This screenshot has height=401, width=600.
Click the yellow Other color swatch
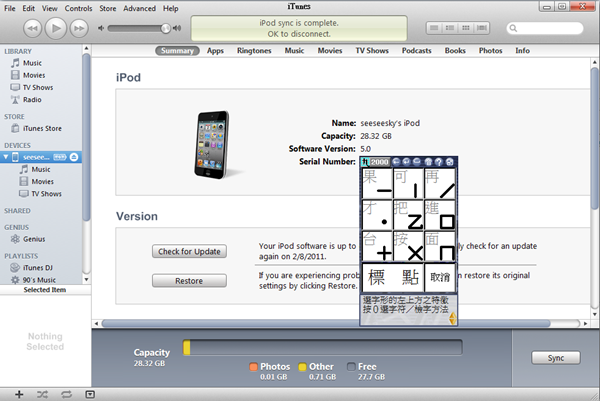pos(302,367)
